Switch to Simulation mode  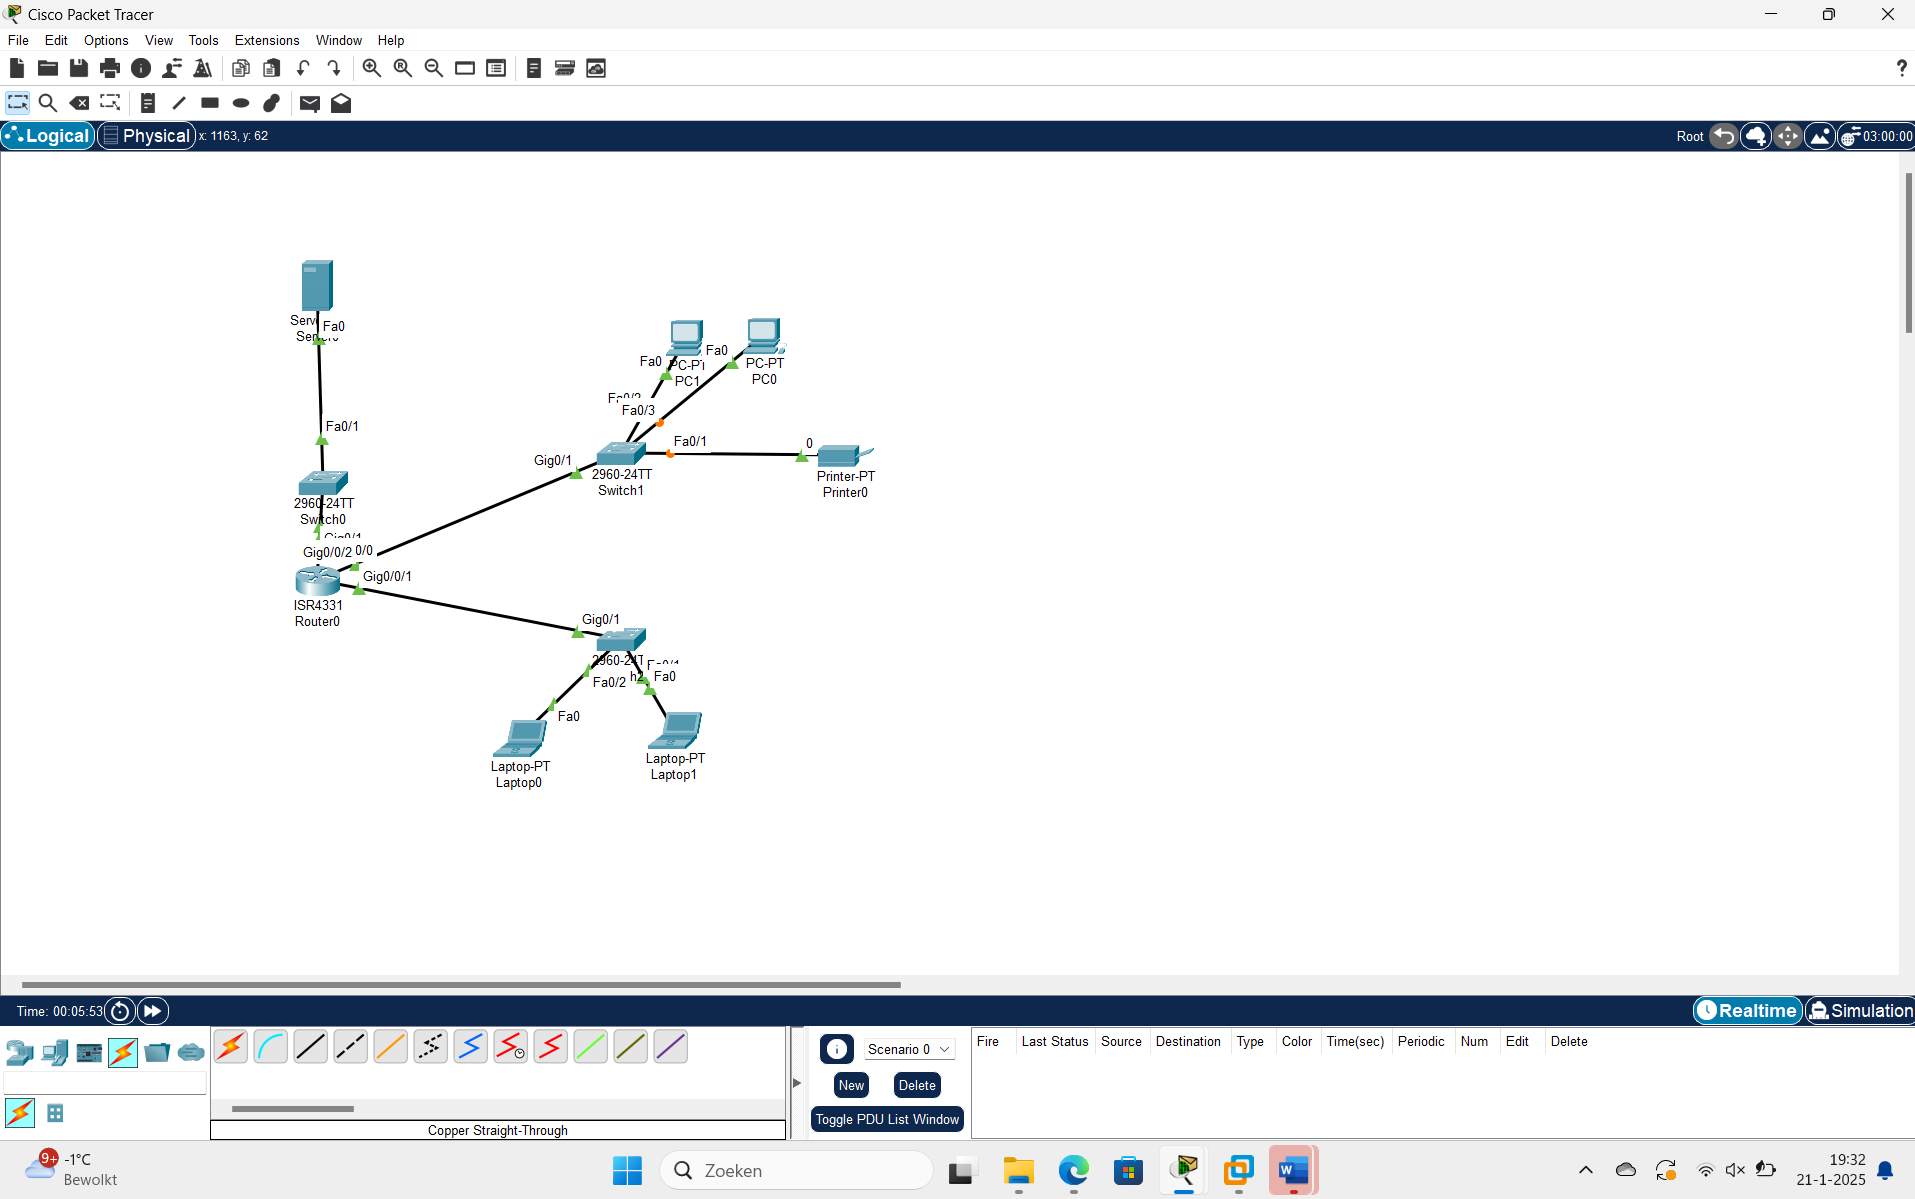(1860, 1010)
